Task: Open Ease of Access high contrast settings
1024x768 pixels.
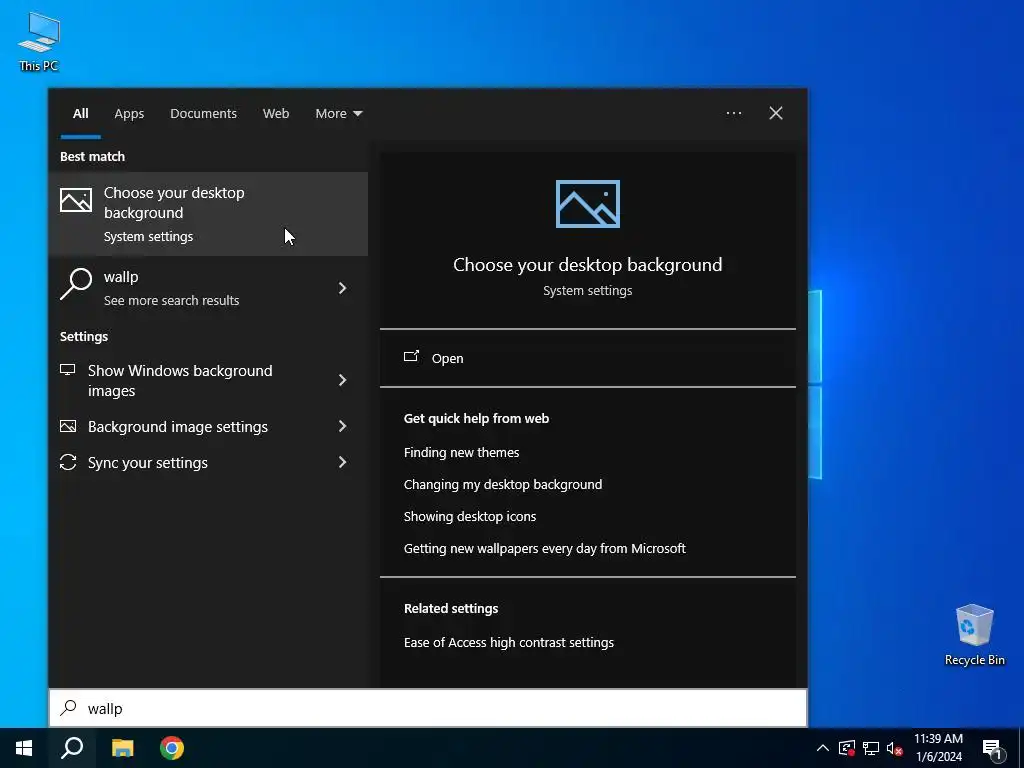Action: pos(509,642)
